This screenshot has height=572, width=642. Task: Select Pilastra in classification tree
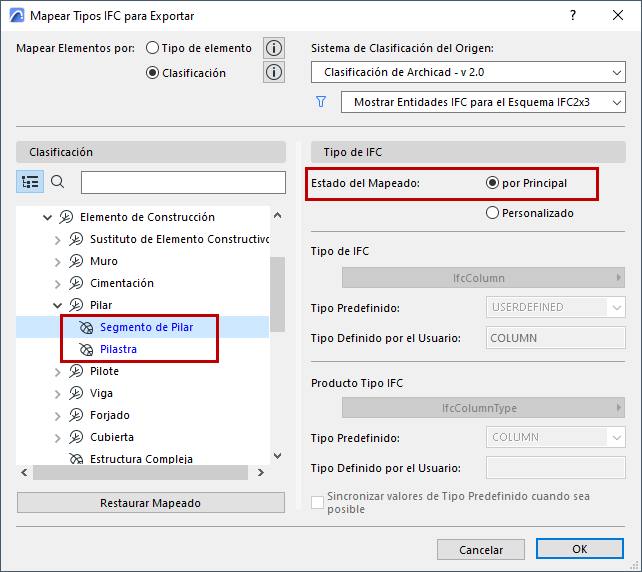point(119,349)
